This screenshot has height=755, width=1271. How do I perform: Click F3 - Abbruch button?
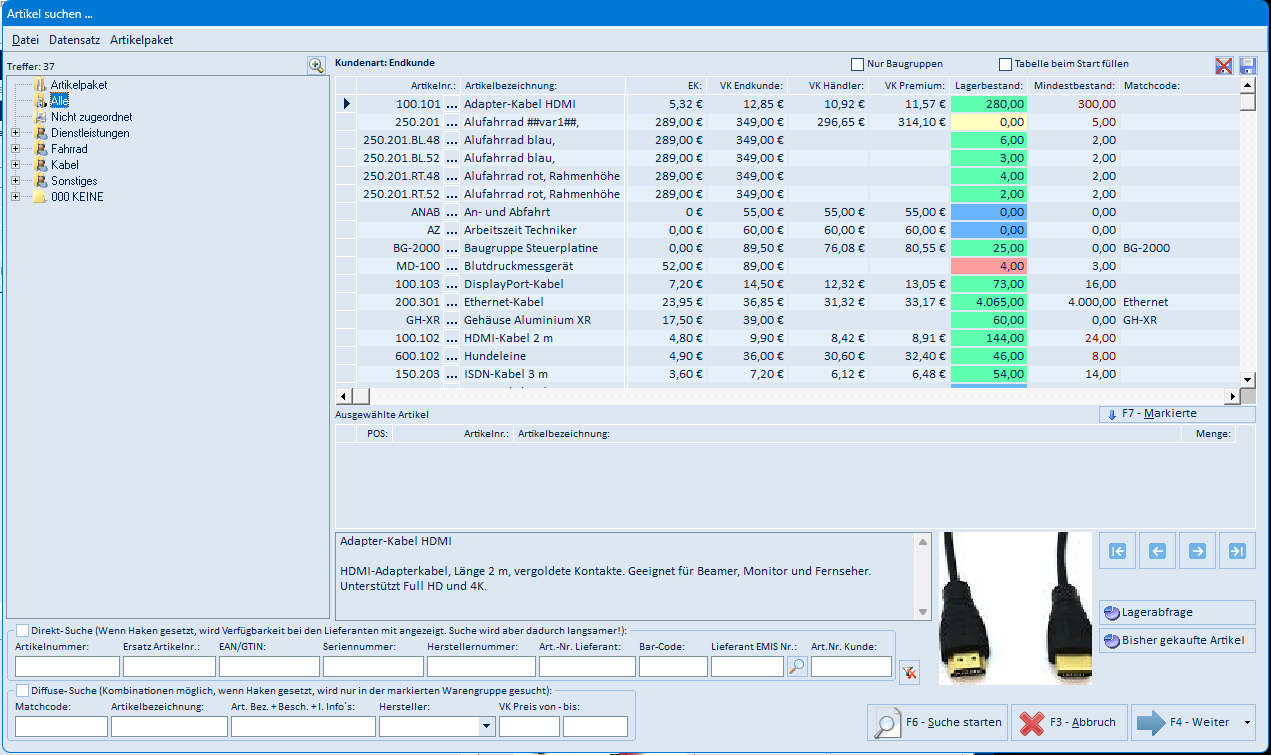pyautogui.click(x=1069, y=722)
